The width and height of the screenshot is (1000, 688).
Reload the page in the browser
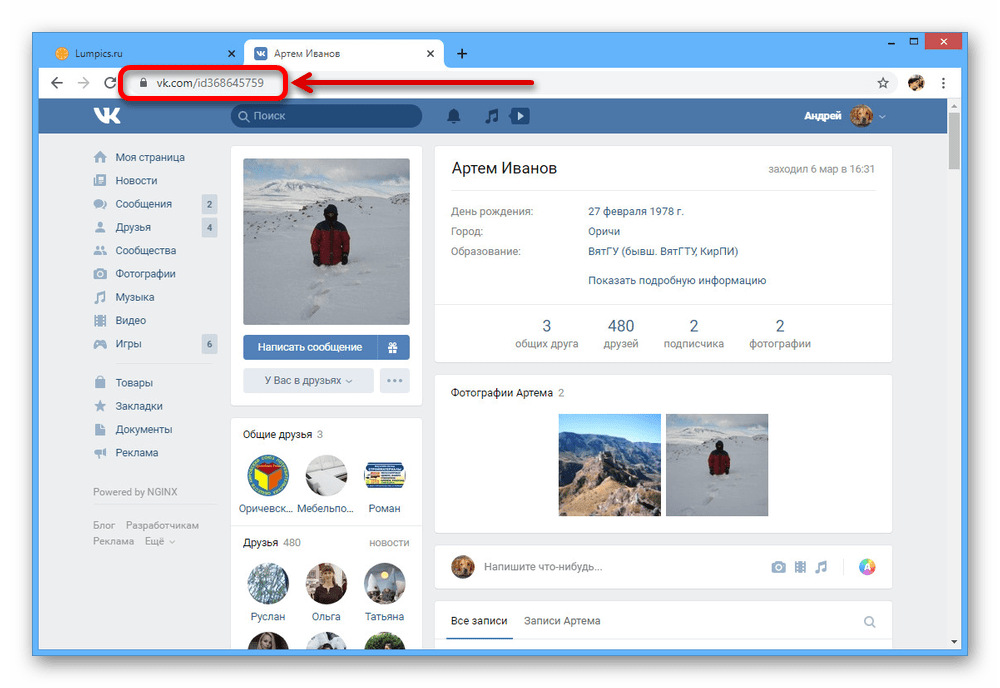(110, 83)
